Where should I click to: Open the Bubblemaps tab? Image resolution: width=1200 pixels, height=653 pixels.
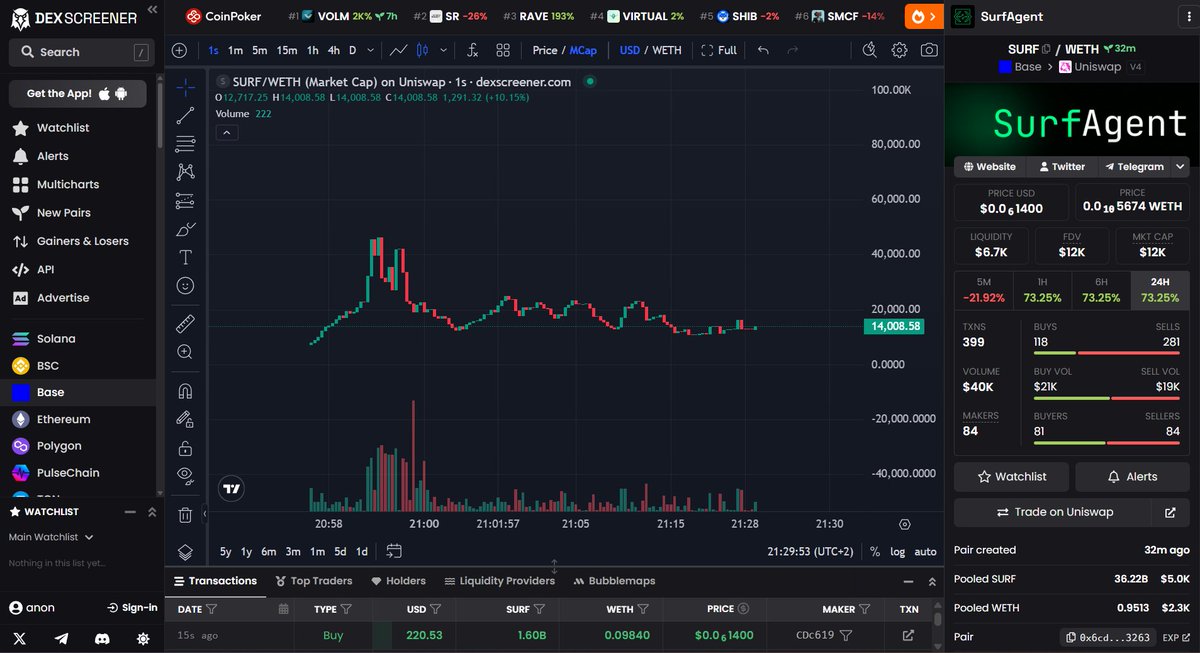[615, 581]
